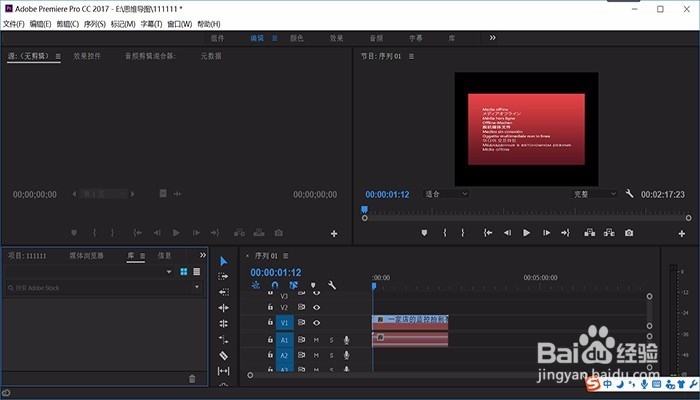This screenshot has height=400, width=700.
Task: Open Source panel menu
Action: point(58,56)
